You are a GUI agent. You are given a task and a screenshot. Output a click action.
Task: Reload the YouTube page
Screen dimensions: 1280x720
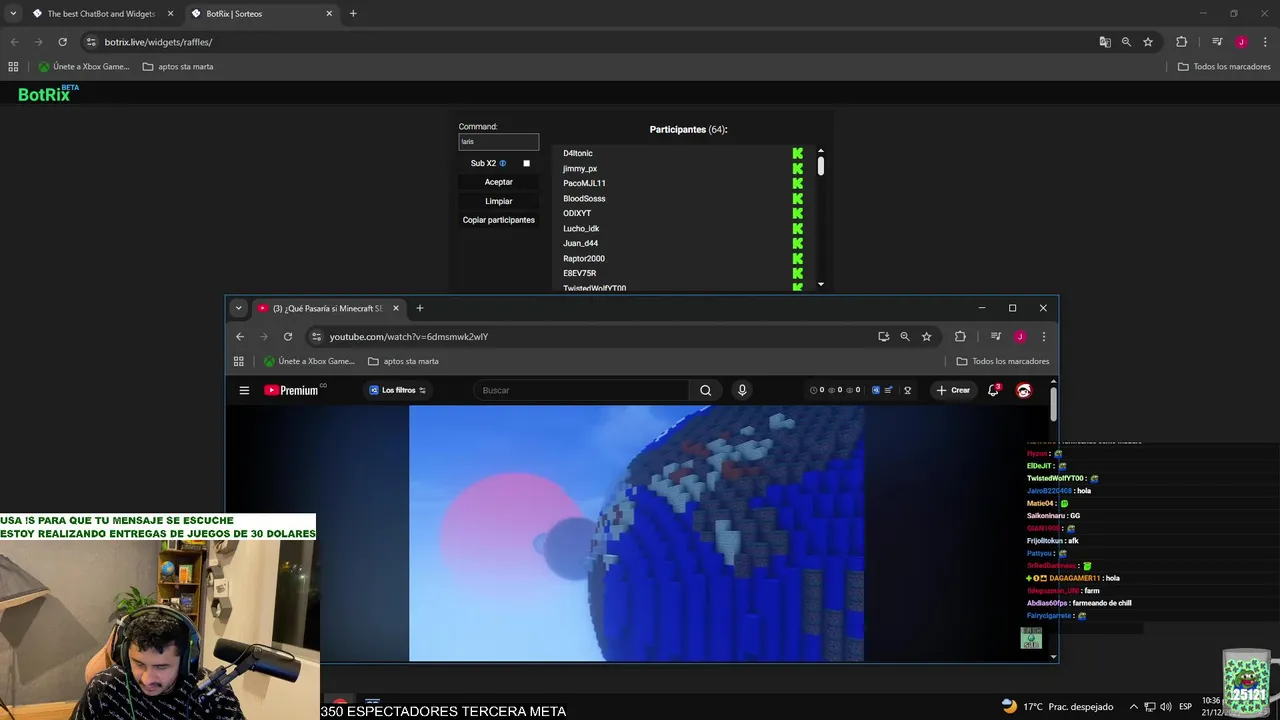(288, 337)
